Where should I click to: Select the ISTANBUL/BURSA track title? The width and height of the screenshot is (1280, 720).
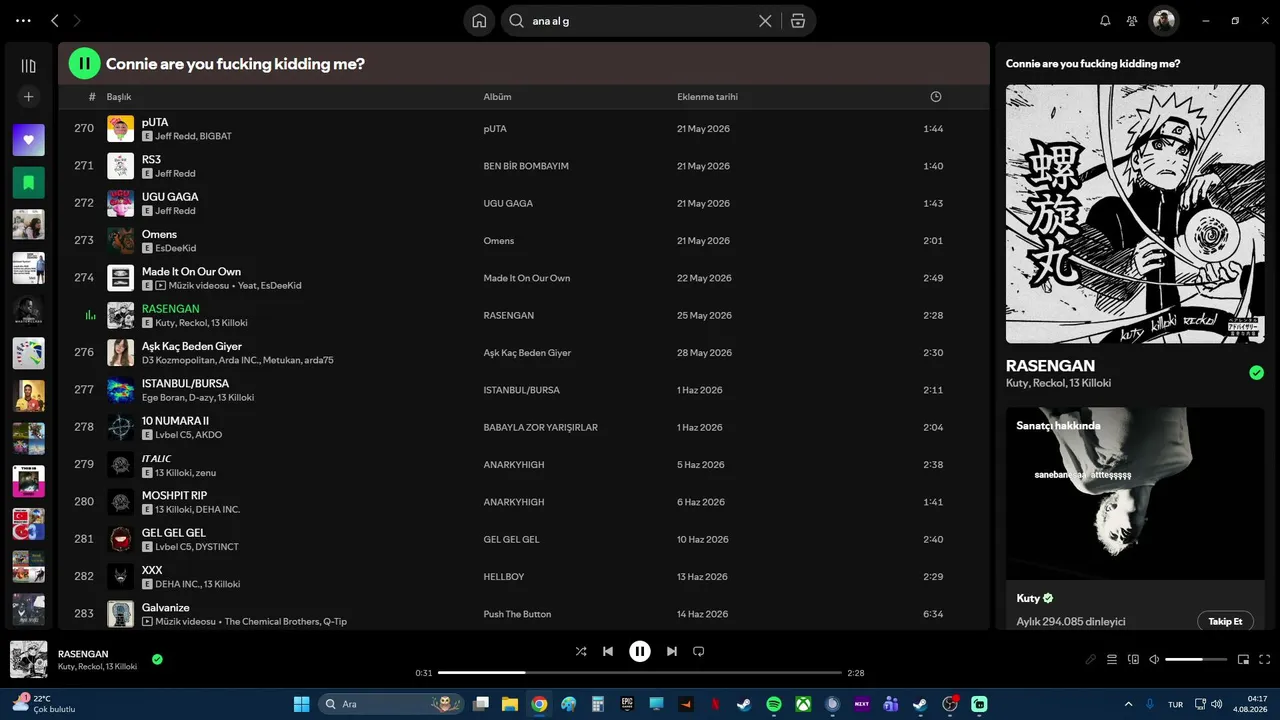185,383
